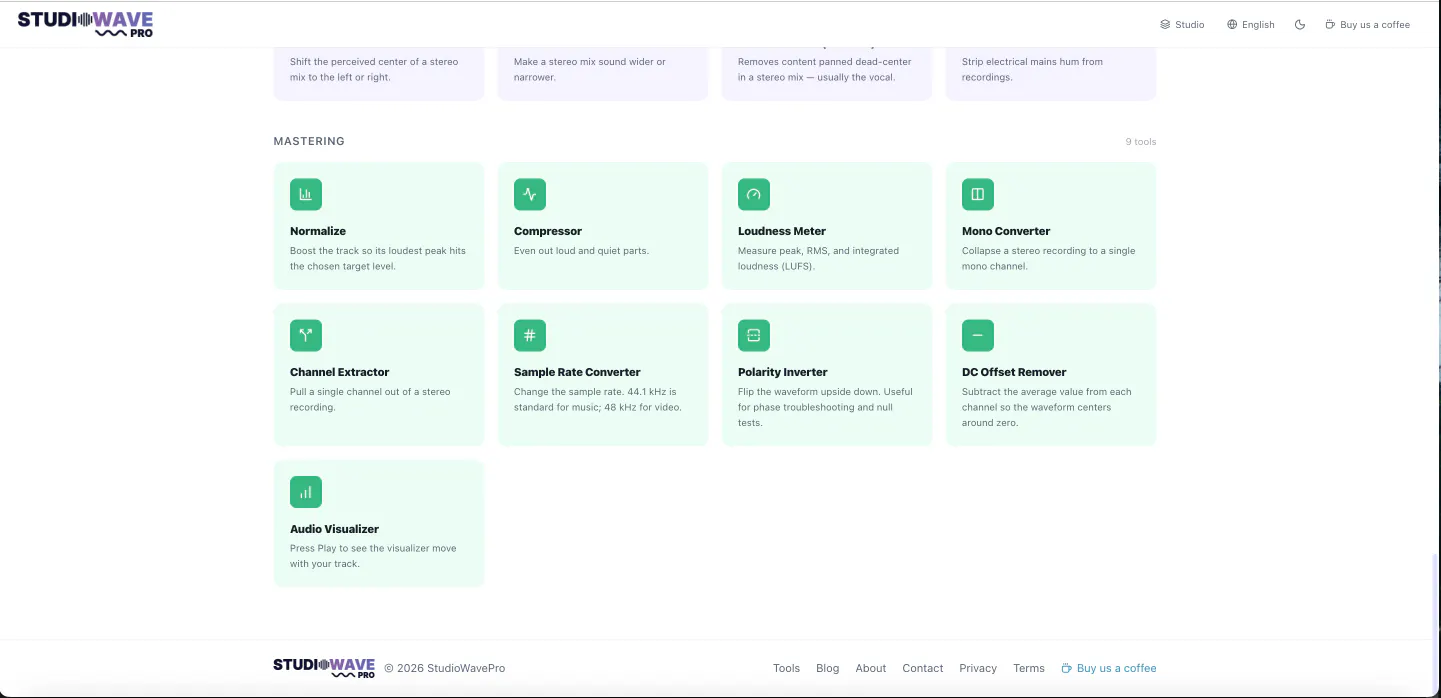Open the Blog footer link

(x=827, y=668)
